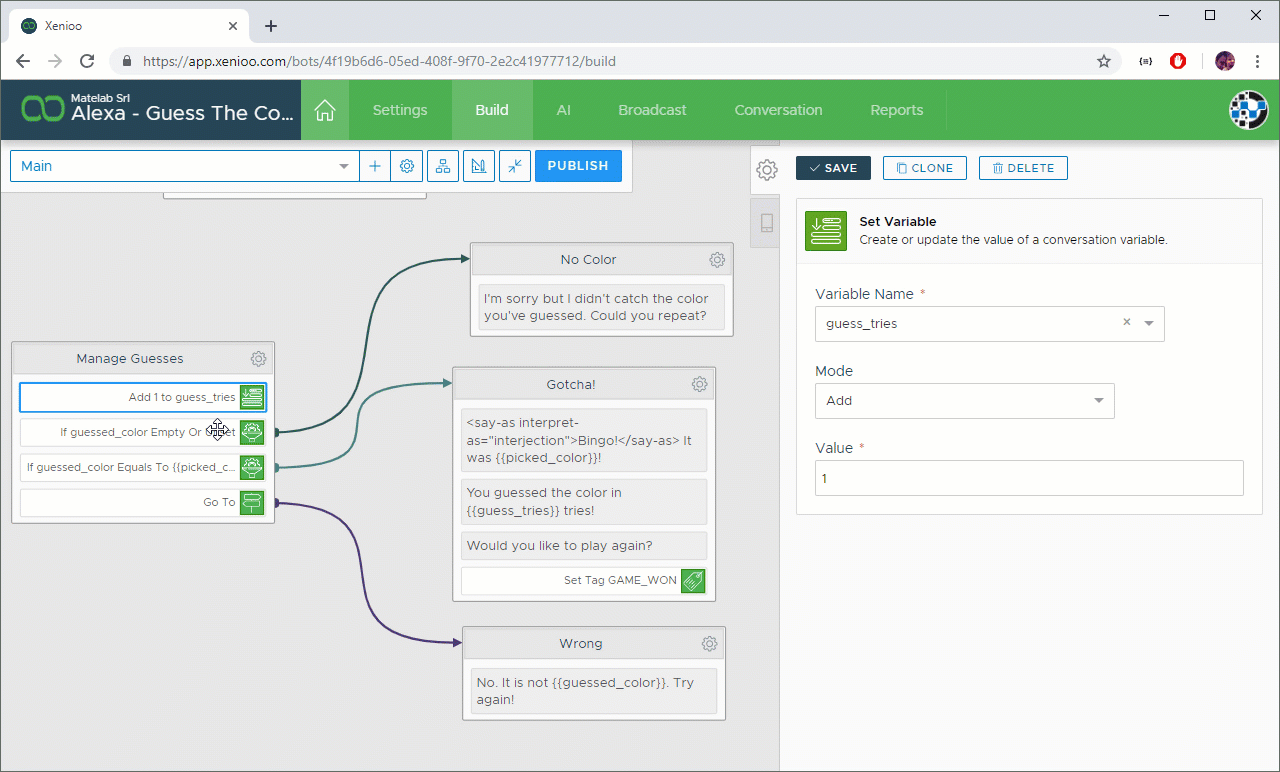This screenshot has width=1280, height=772.
Task: Click the Bingo interjection message
Action: click(584, 440)
